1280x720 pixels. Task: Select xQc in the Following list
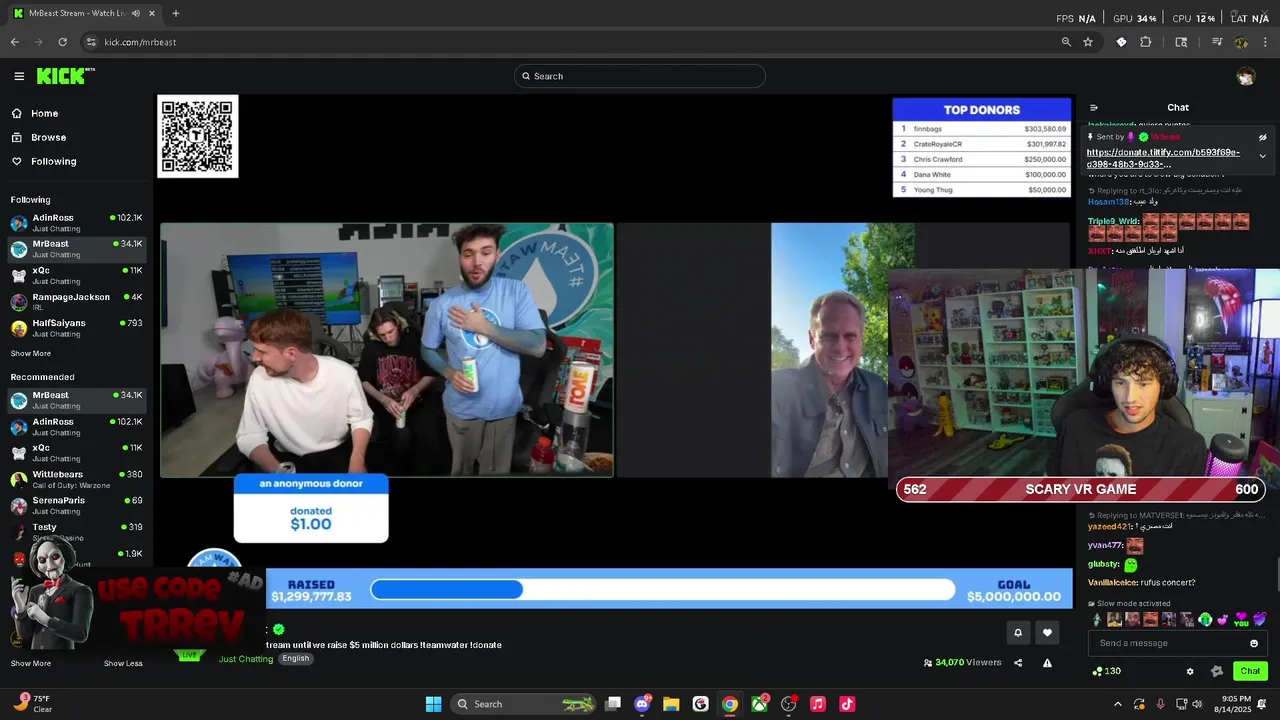click(76, 275)
